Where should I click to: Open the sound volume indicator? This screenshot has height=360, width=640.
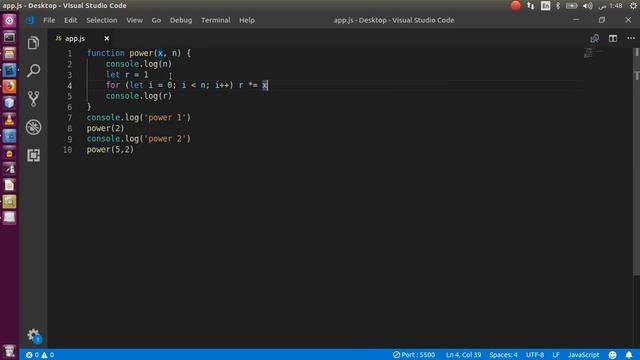coord(587,6)
